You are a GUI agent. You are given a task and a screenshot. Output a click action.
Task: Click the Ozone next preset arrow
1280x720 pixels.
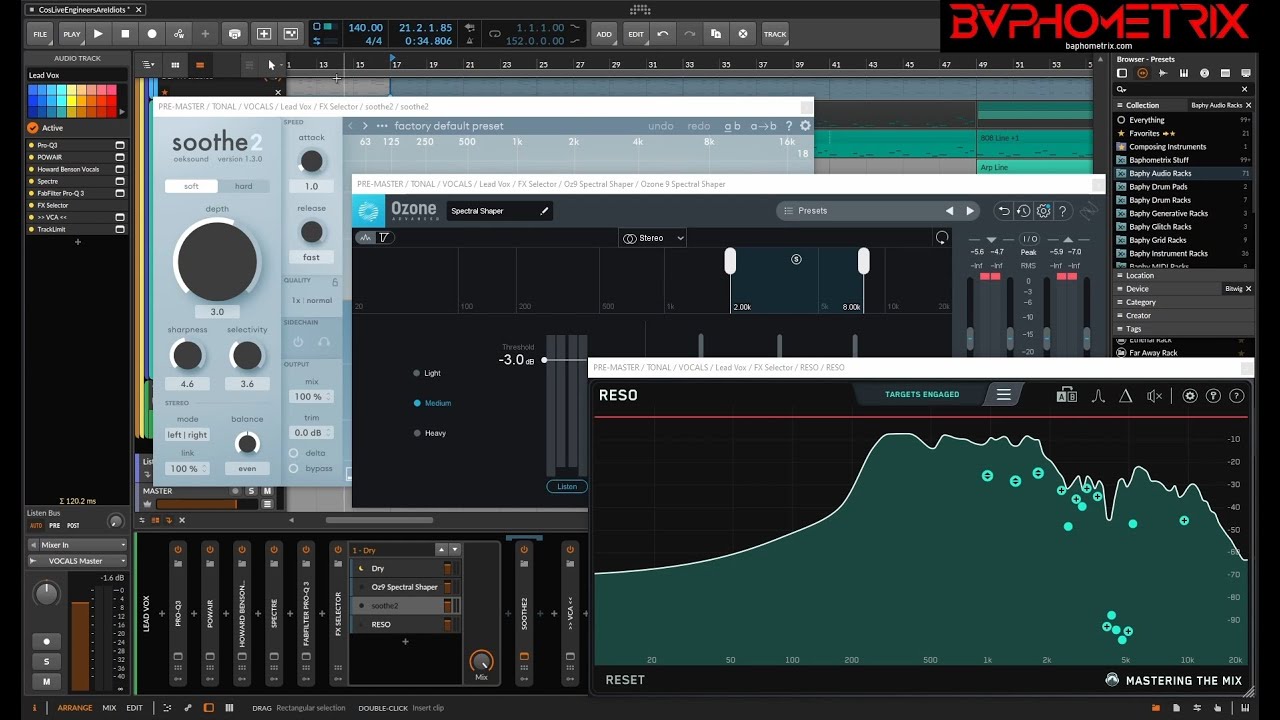point(969,211)
